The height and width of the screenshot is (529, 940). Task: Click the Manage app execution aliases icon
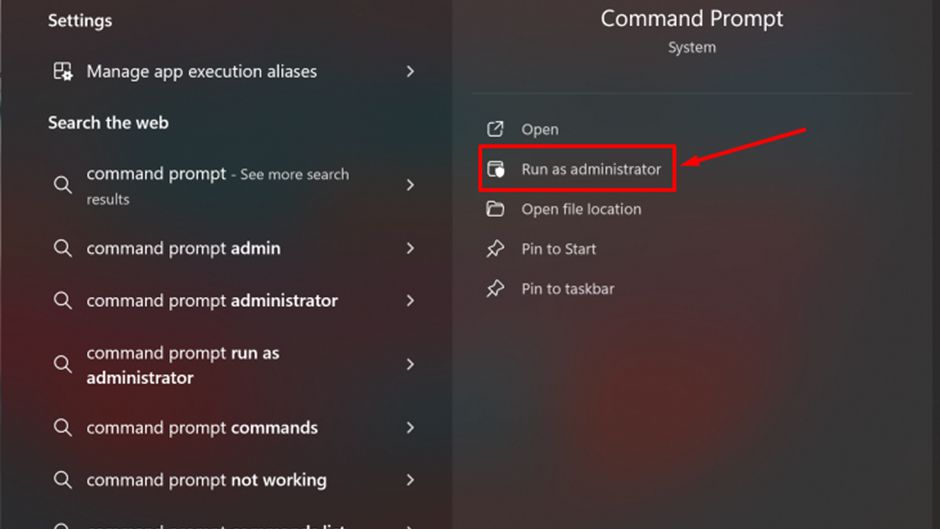click(x=62, y=71)
